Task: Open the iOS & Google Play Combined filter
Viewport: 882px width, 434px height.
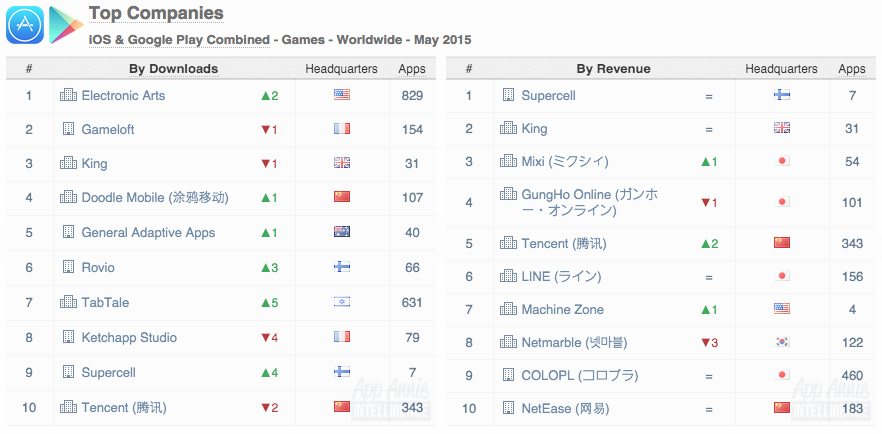Action: (179, 40)
